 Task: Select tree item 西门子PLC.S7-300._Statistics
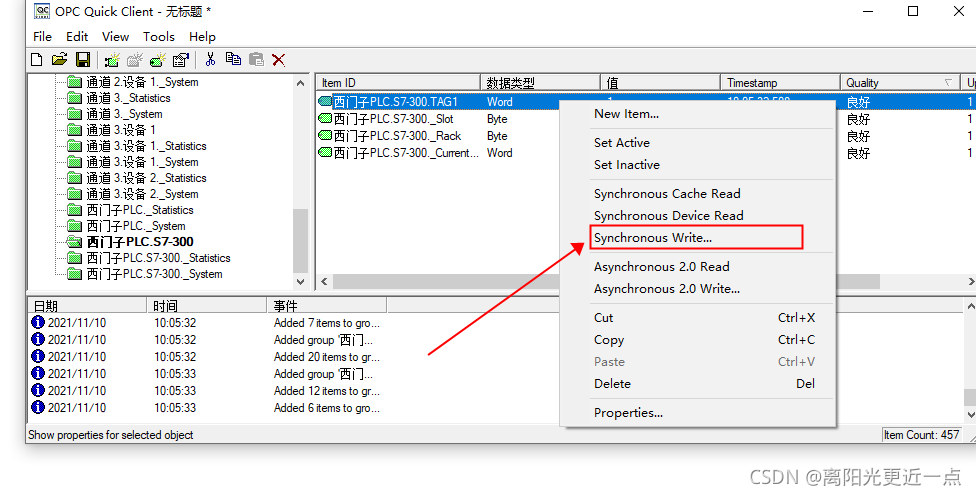click(x=159, y=258)
